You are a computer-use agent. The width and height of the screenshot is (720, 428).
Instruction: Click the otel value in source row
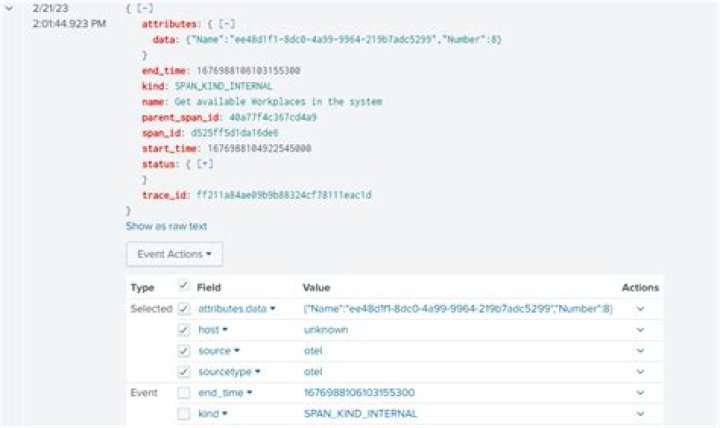point(313,351)
